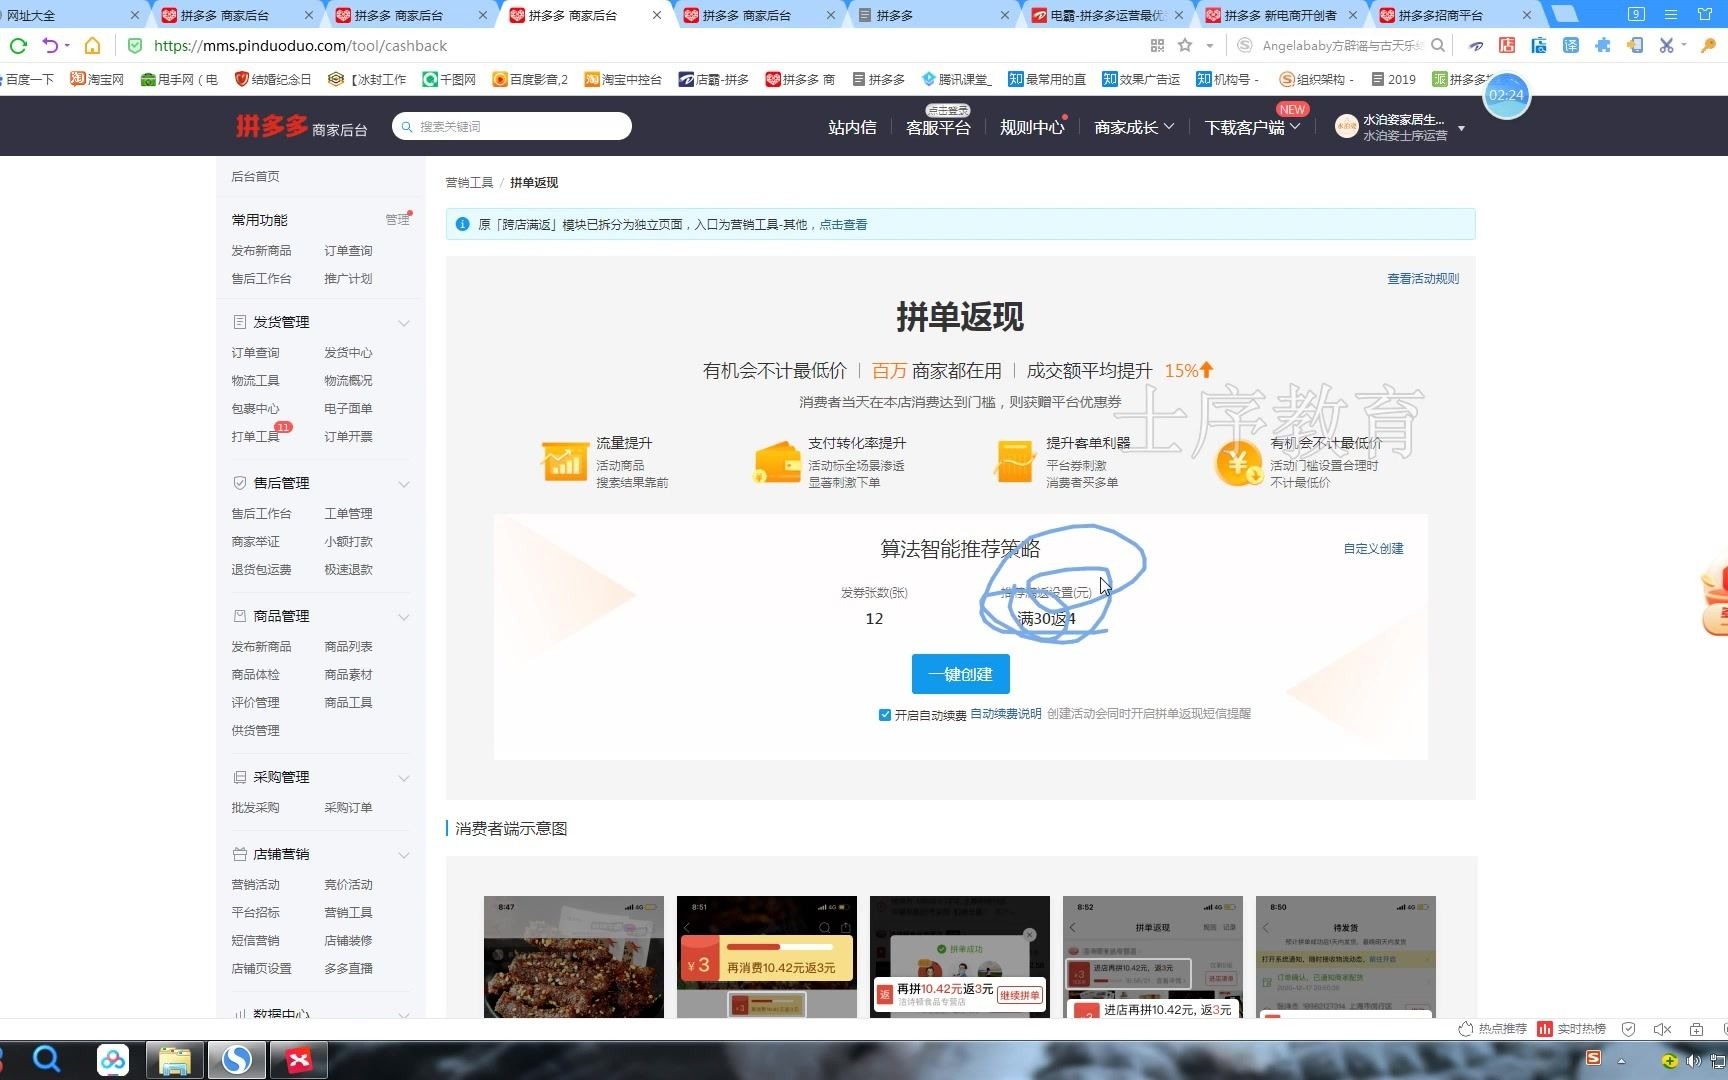Close the active 拼多多 商家后台 tab
The image size is (1728, 1080).
[x=656, y=15]
